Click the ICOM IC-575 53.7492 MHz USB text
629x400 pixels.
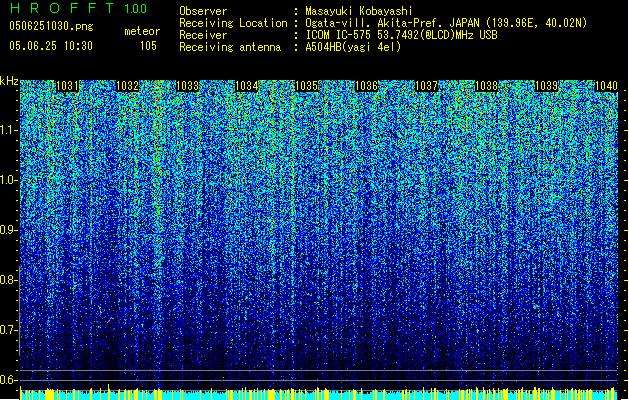tap(401, 35)
